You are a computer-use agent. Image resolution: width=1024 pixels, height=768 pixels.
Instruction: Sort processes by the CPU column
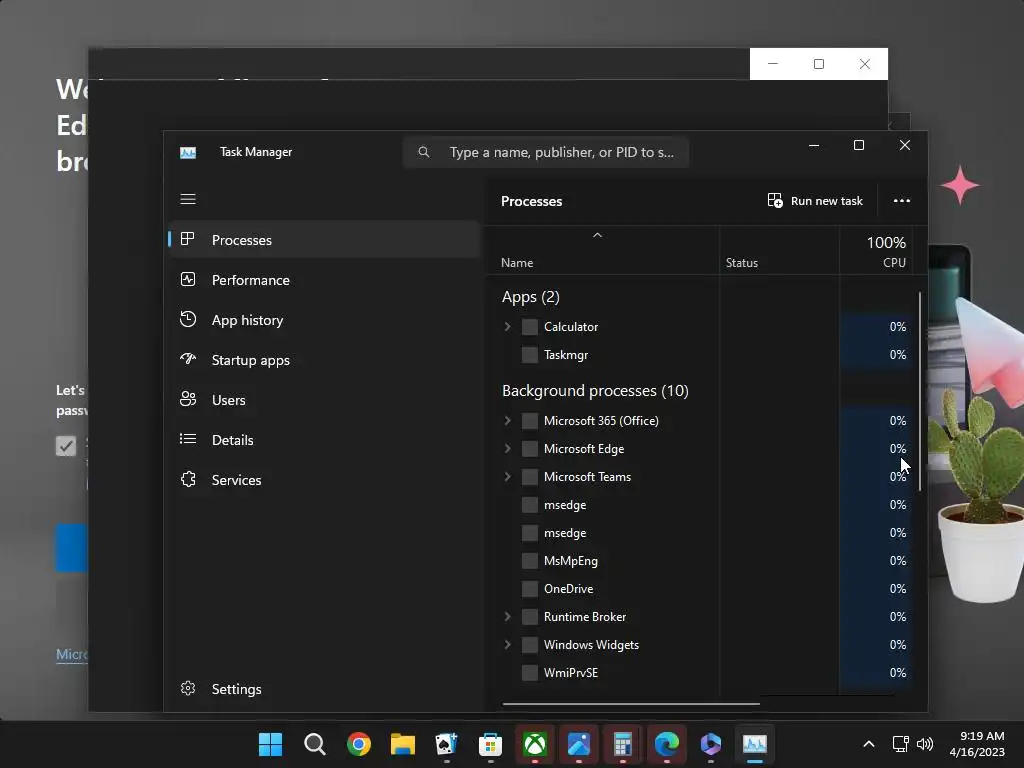point(876,250)
